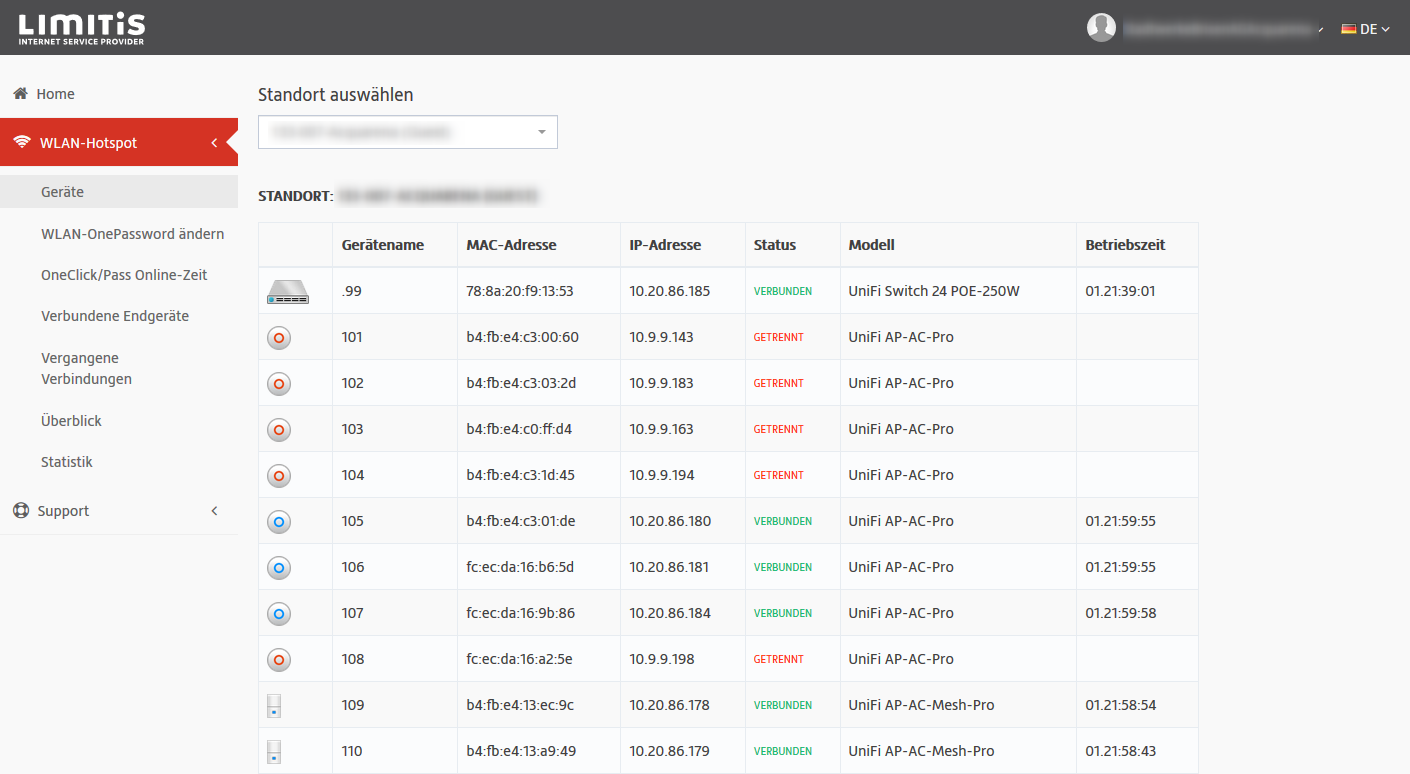Expand the Support menu section
Image resolution: width=1410 pixels, height=774 pixels.
pyautogui.click(x=118, y=511)
